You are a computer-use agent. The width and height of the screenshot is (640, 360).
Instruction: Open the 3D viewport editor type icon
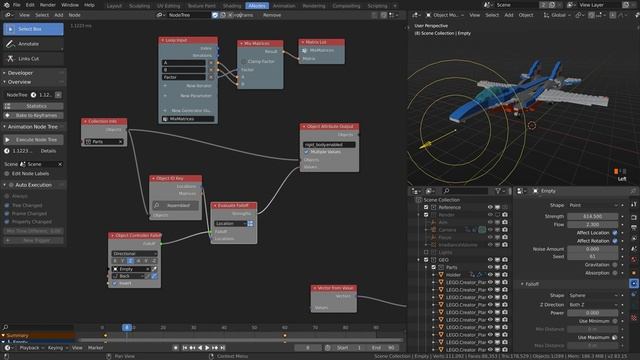click(416, 15)
